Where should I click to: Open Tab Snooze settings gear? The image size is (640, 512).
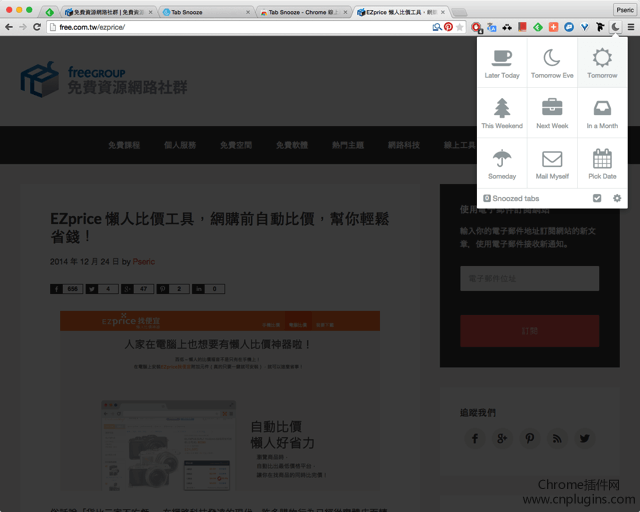[x=617, y=198]
